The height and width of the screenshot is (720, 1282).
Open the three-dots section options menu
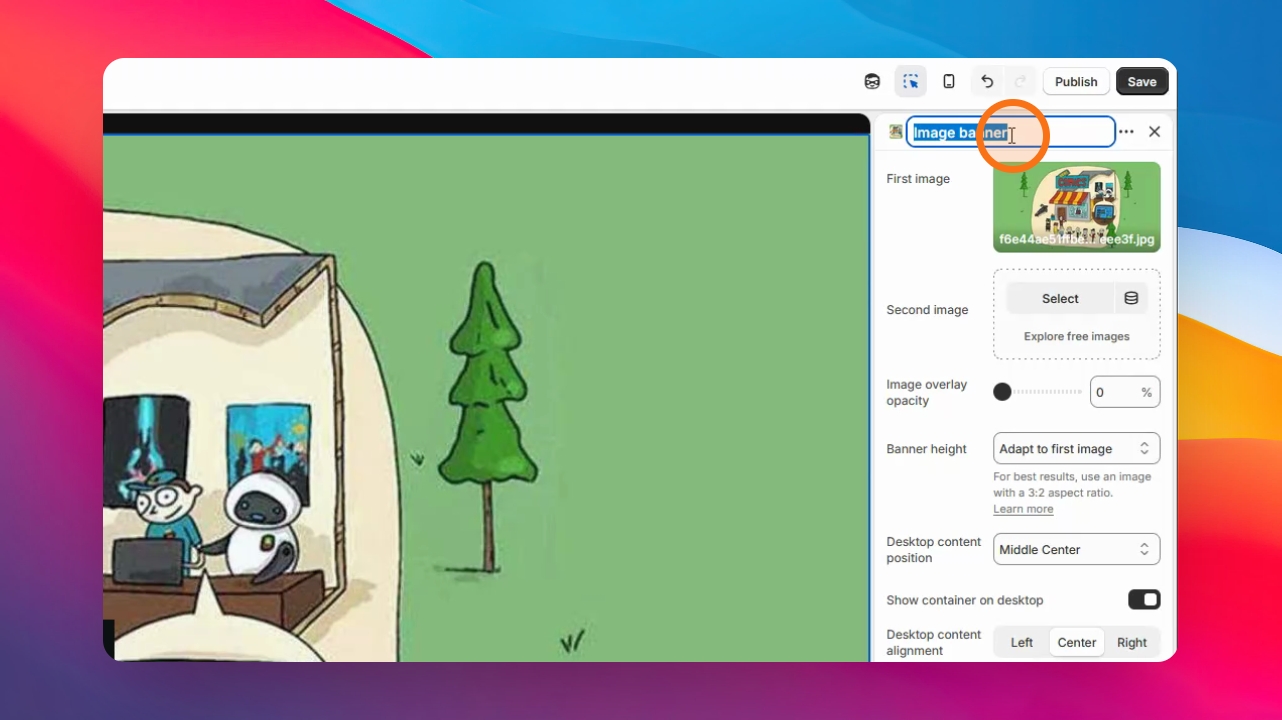tap(1127, 132)
